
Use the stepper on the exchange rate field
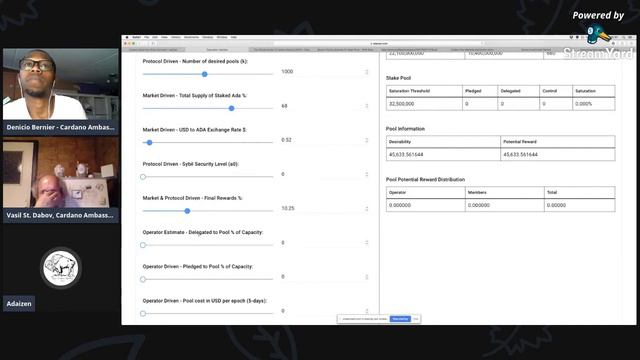click(367, 140)
